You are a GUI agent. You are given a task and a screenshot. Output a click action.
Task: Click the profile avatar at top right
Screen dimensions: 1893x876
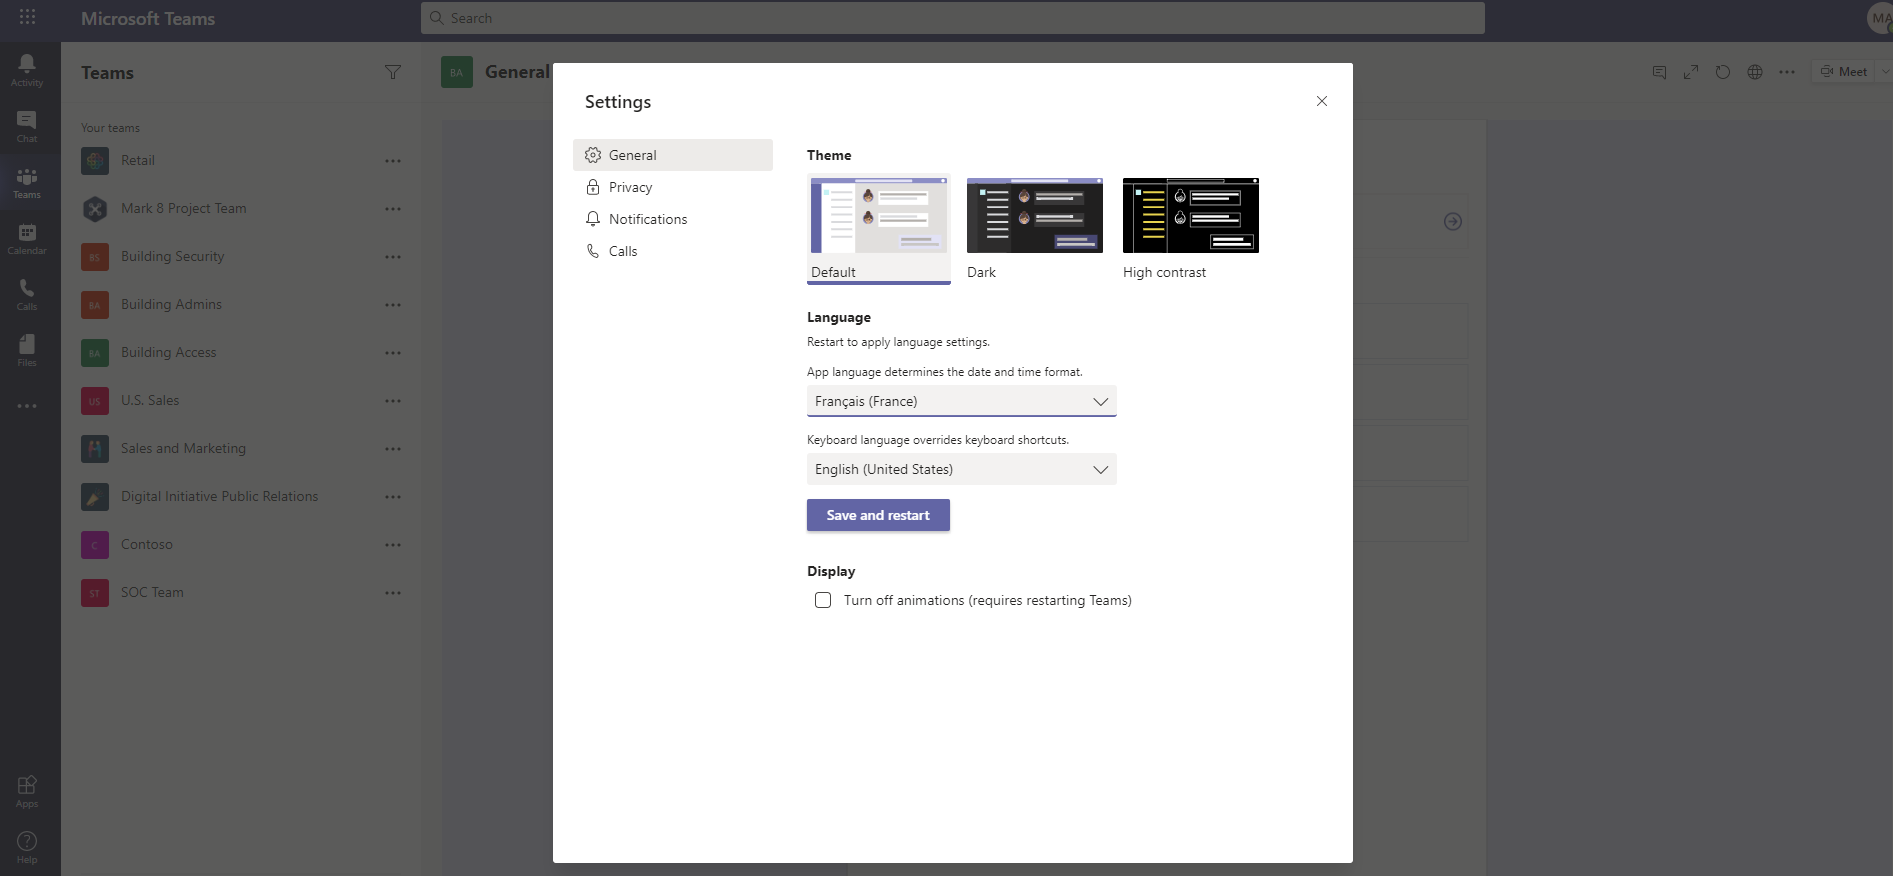click(1880, 18)
